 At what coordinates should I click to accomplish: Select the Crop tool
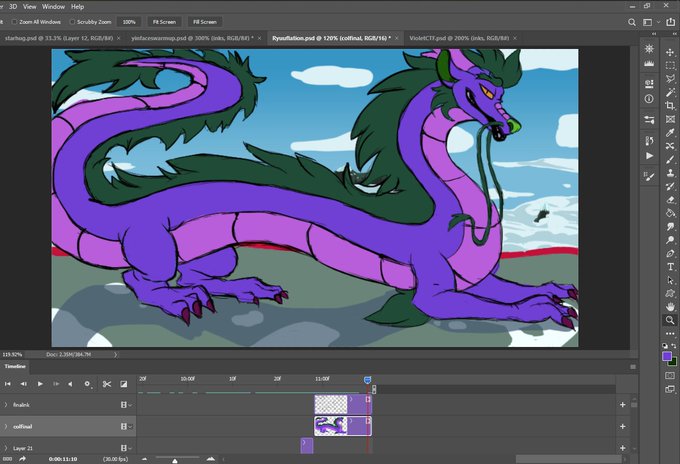tap(670, 106)
